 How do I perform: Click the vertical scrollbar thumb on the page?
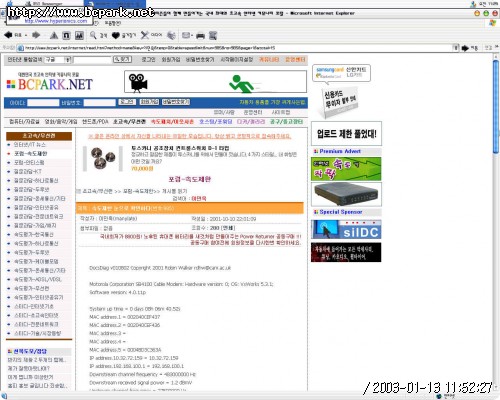(496, 107)
